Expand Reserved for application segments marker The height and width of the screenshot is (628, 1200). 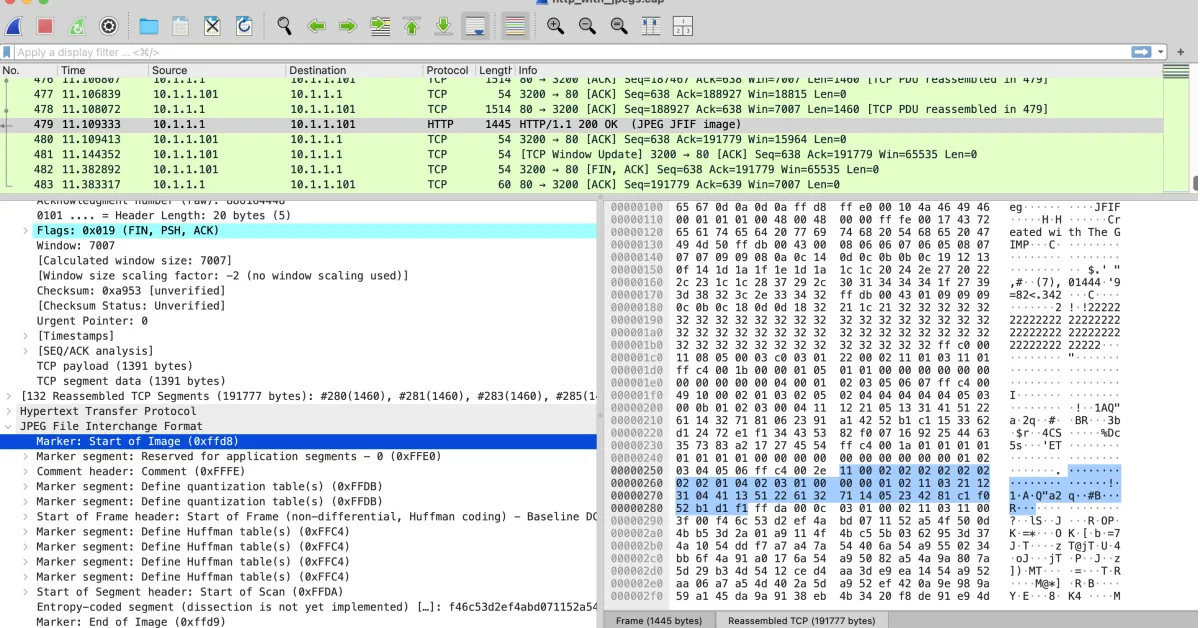tap(26, 457)
